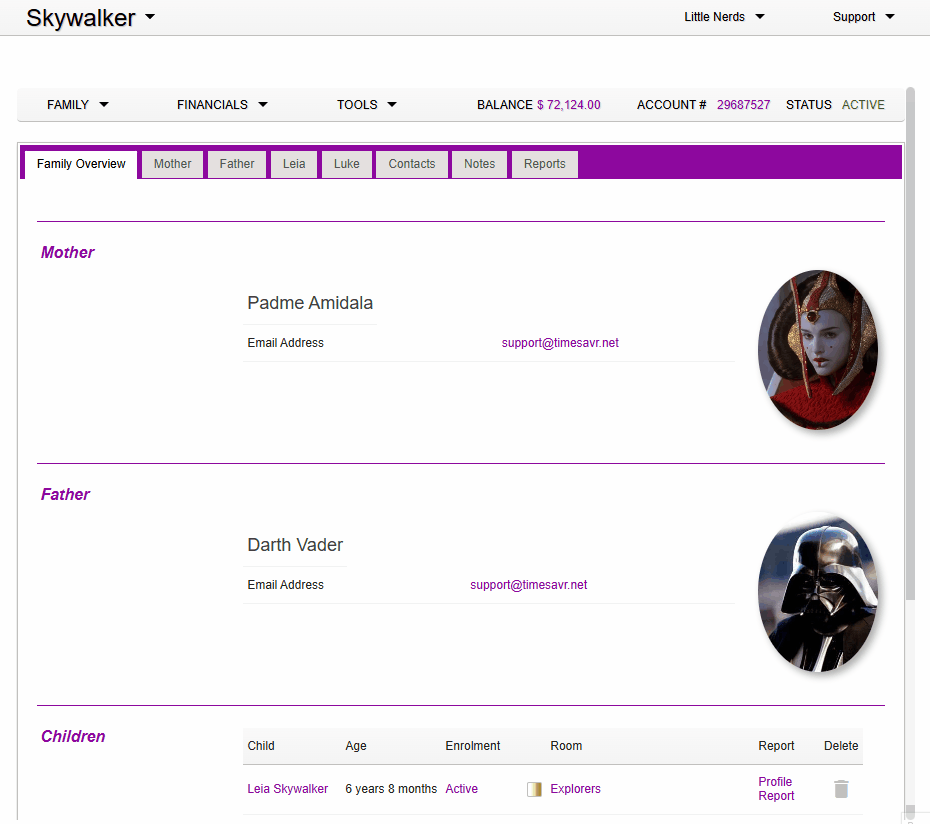
Task: Click the ACTIVE status value
Action: pos(863,105)
